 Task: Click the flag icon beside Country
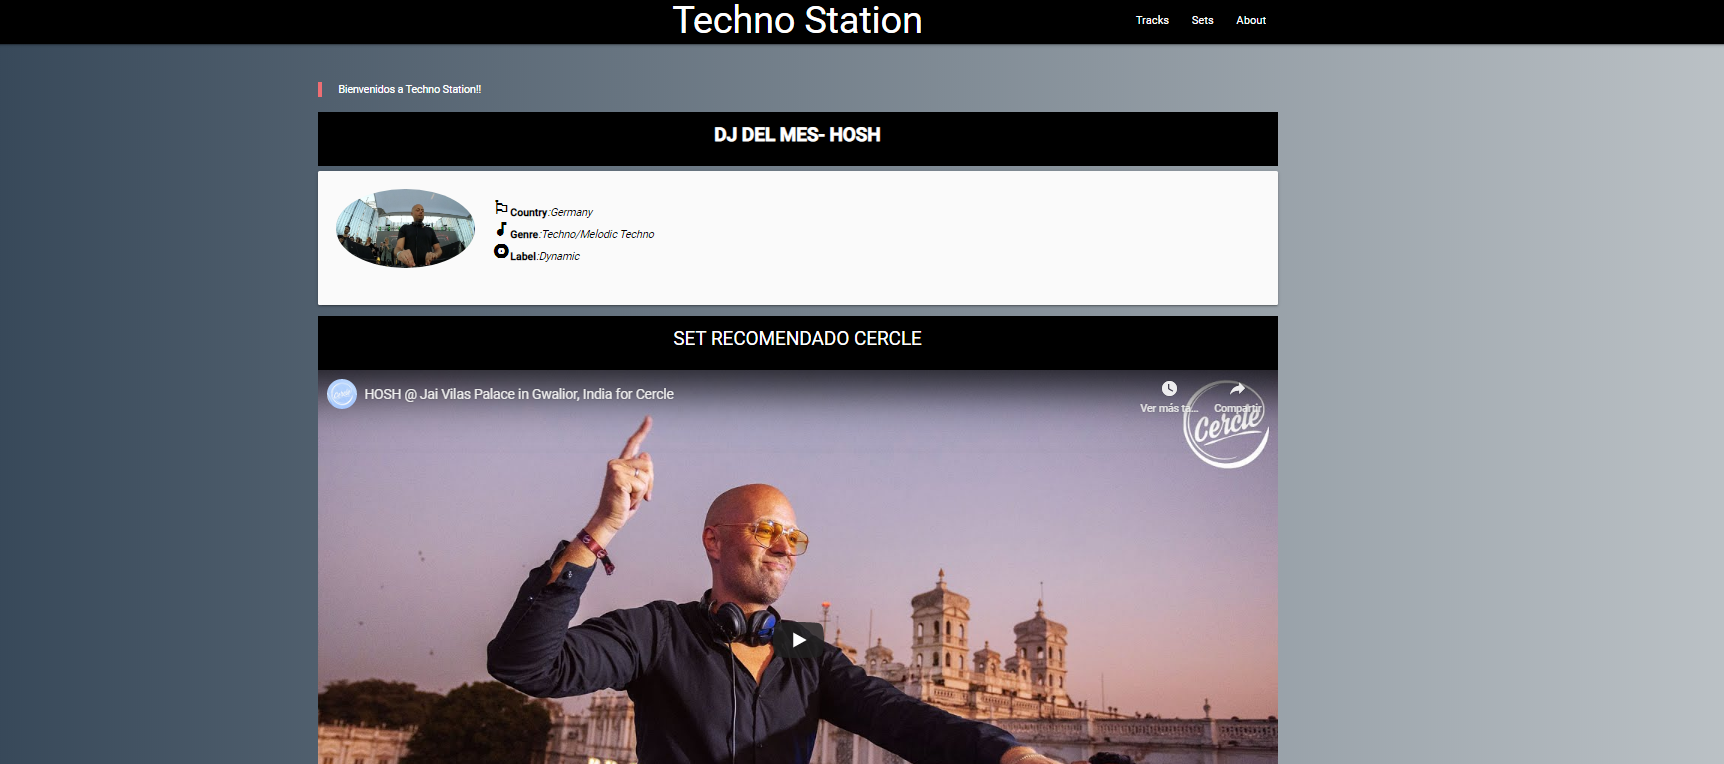tap(501, 207)
